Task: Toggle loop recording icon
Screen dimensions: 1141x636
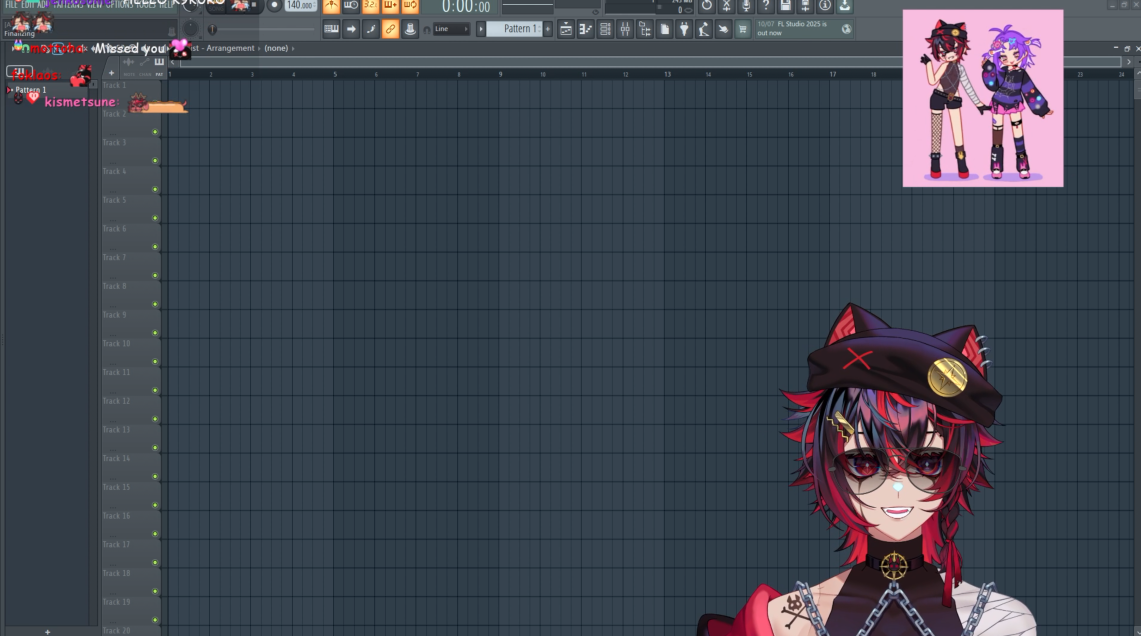Action: point(410,6)
